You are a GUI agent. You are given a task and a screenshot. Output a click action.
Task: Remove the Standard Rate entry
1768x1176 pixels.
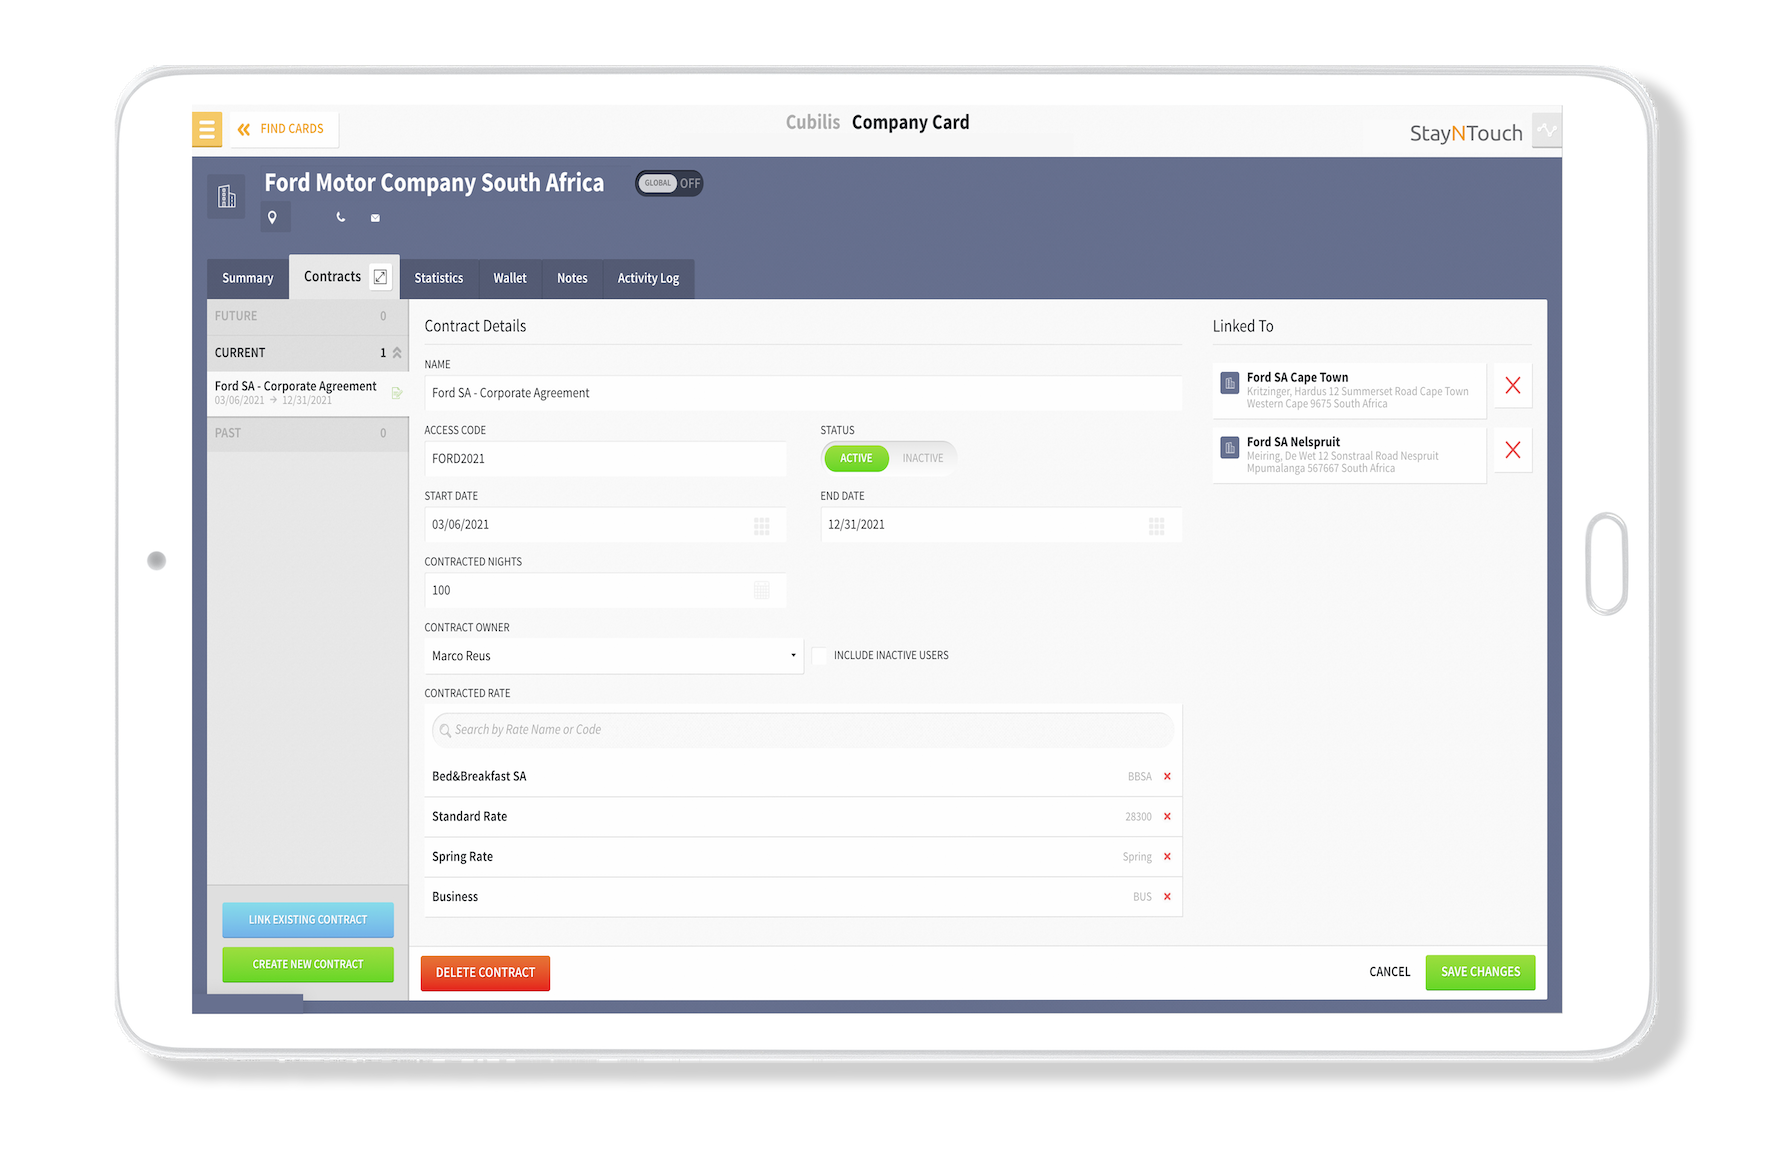coord(1167,817)
